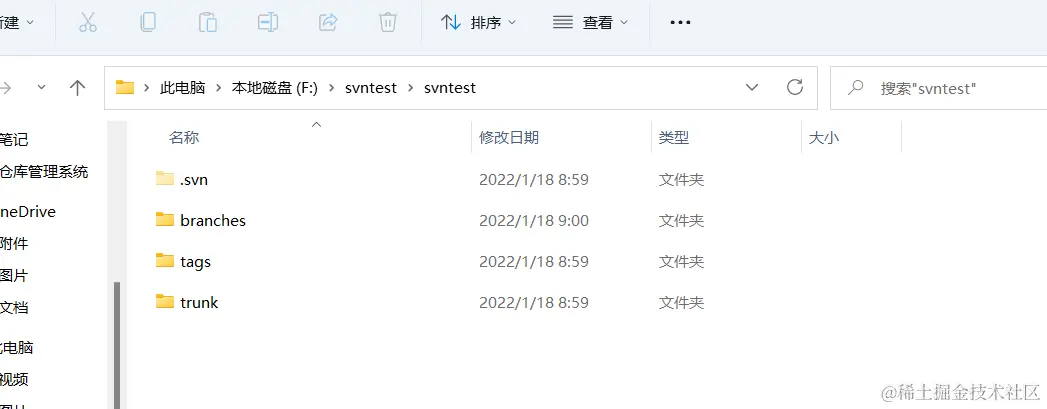Open OneDrive in the sidebar
The image size is (1047, 409).
click(28, 212)
